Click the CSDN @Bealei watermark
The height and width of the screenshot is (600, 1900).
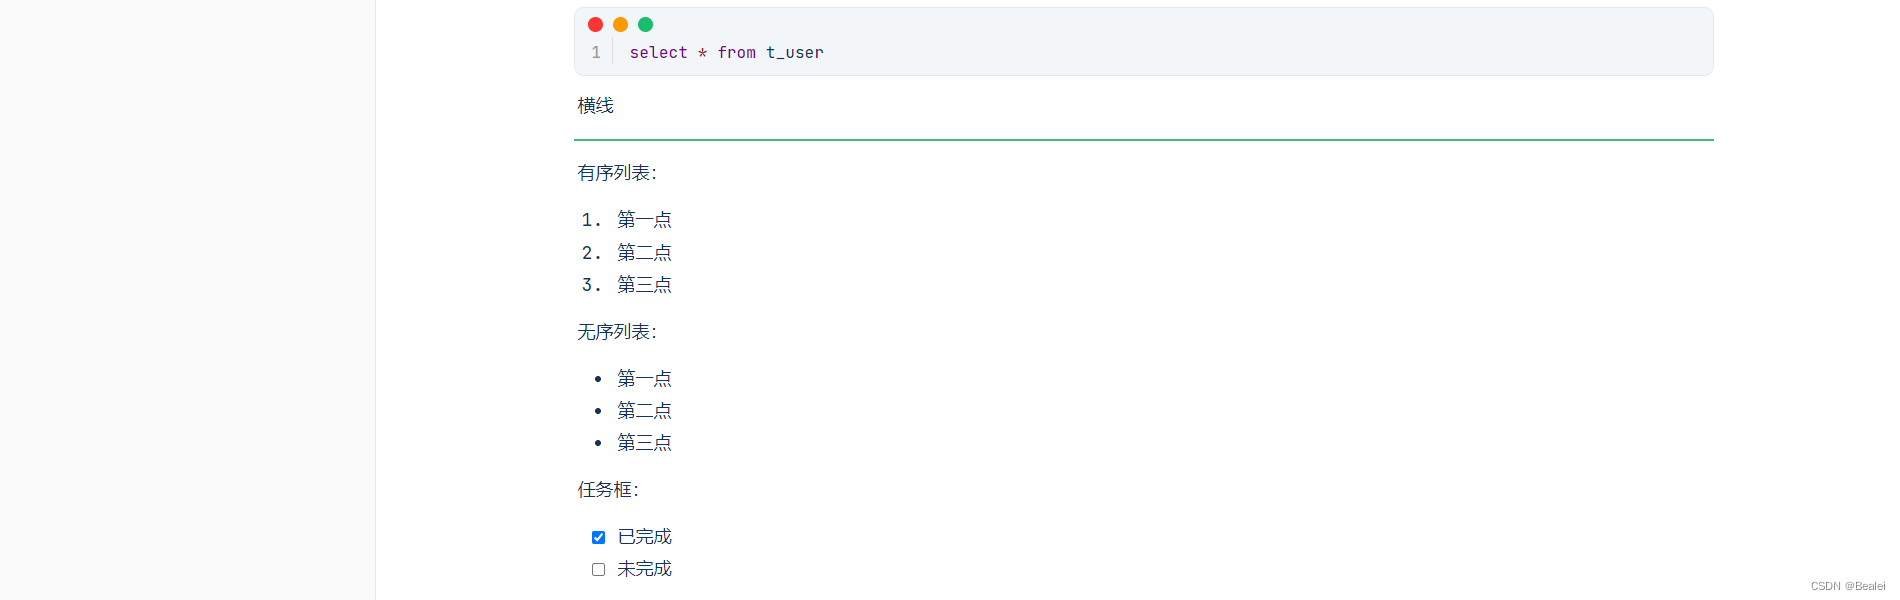(1848, 586)
